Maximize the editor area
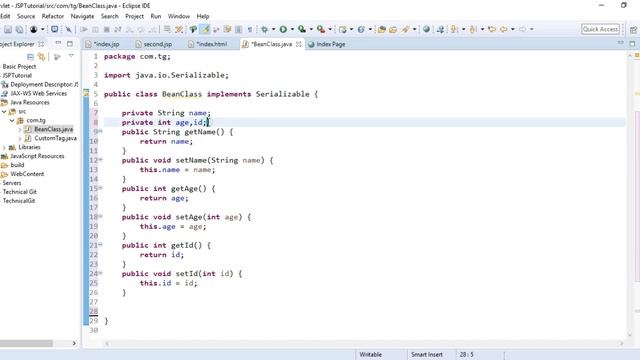Image resolution: width=640 pixels, height=360 pixels. [x=632, y=44]
